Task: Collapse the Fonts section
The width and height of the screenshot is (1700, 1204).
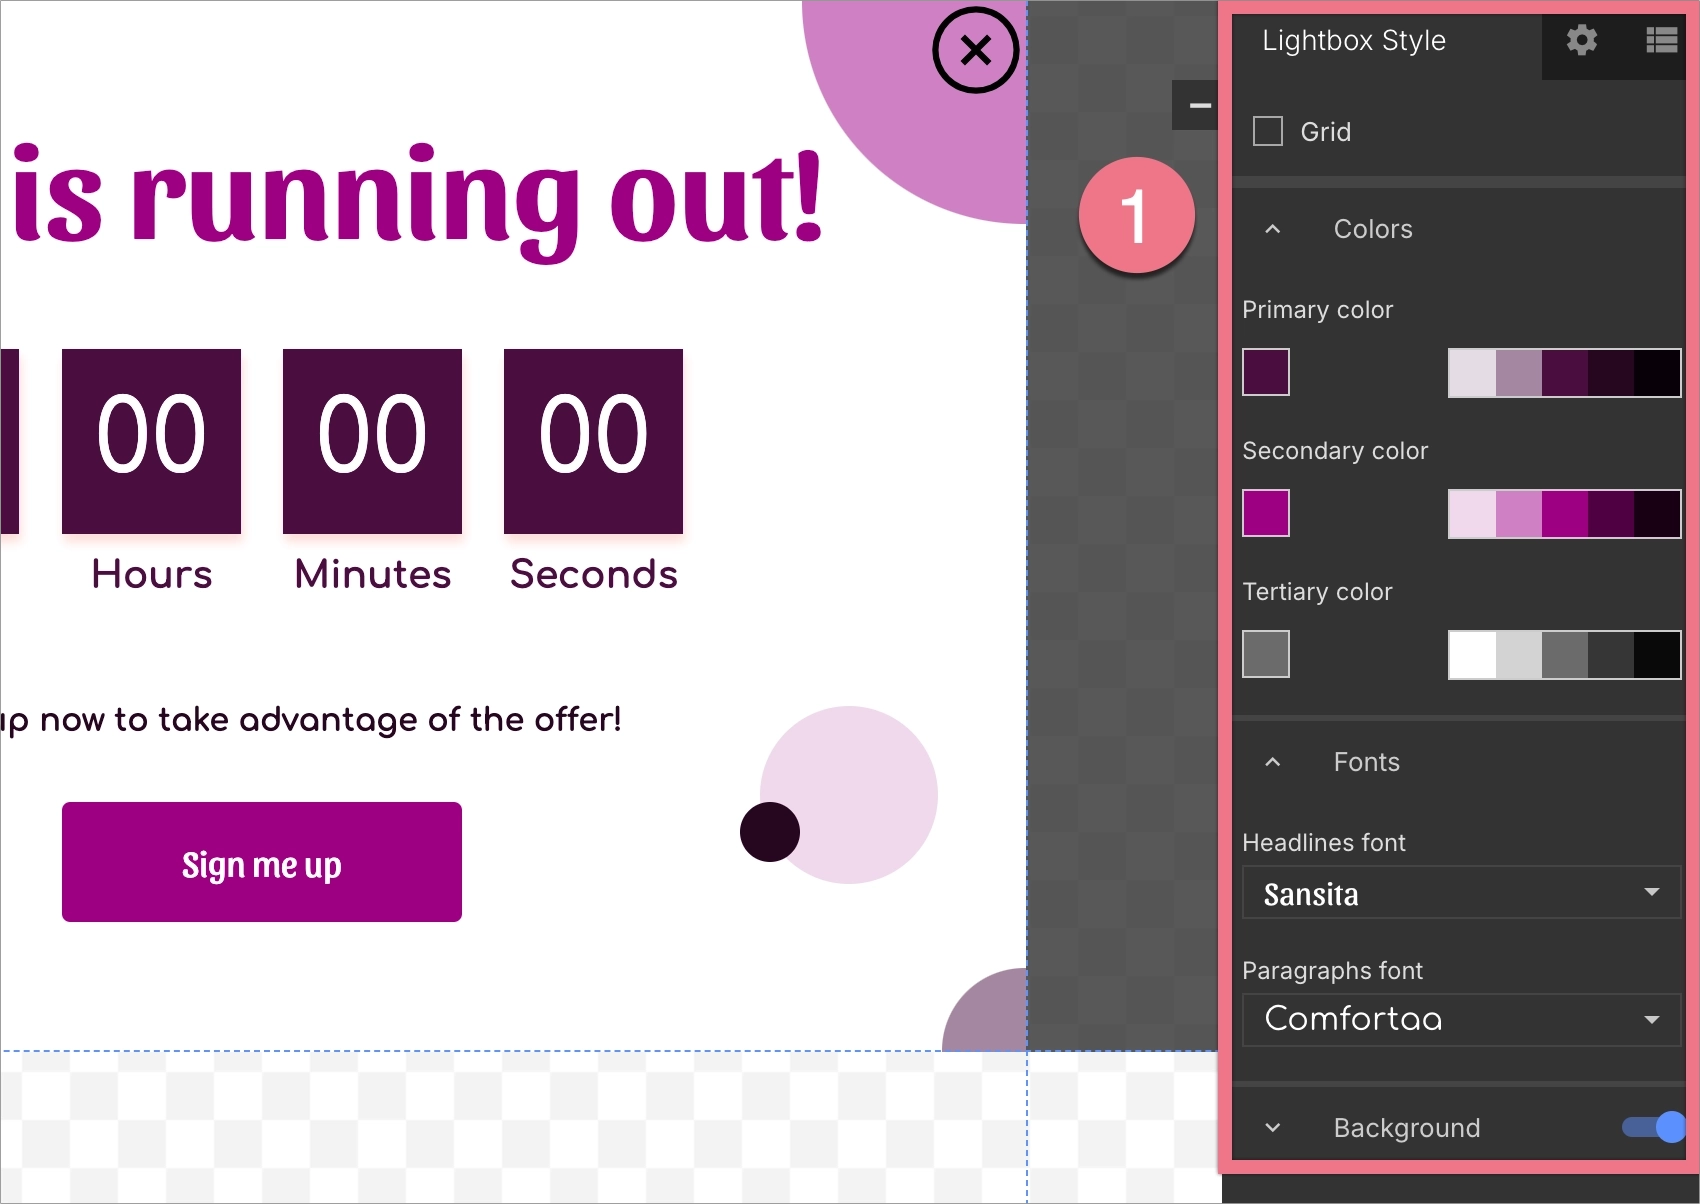Action: [x=1272, y=762]
